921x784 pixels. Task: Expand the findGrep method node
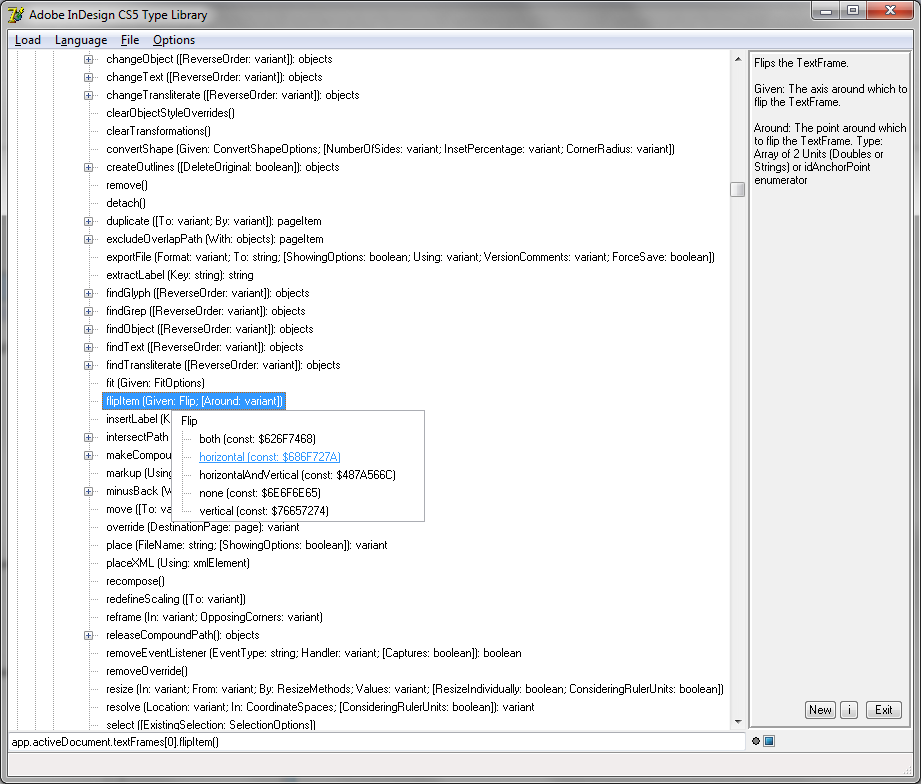(88, 311)
